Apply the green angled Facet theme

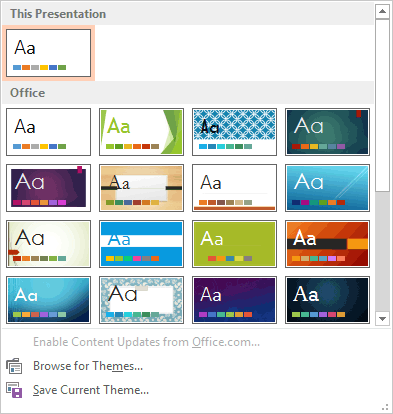click(141, 132)
